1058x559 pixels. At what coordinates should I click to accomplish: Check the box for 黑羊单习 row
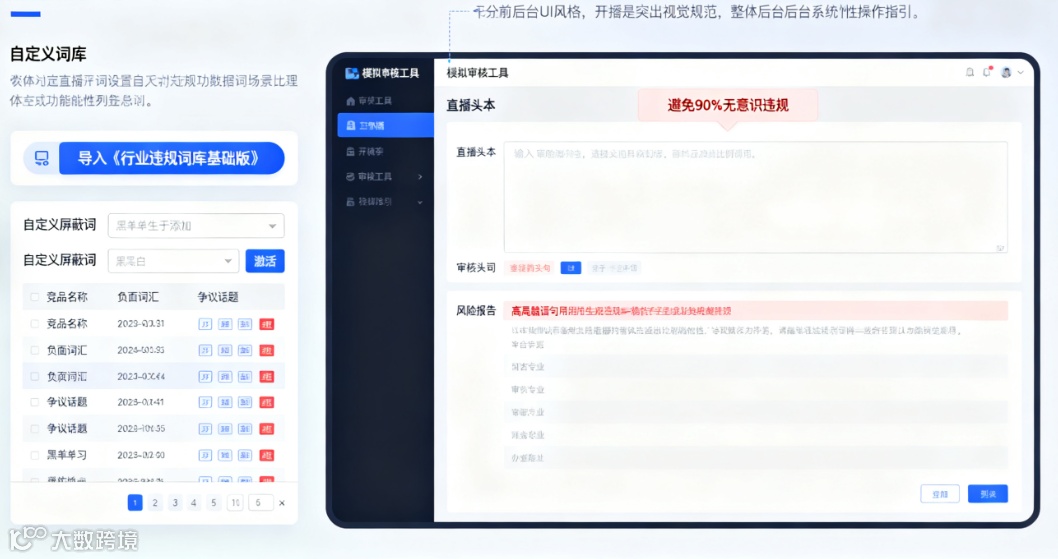click(34, 455)
